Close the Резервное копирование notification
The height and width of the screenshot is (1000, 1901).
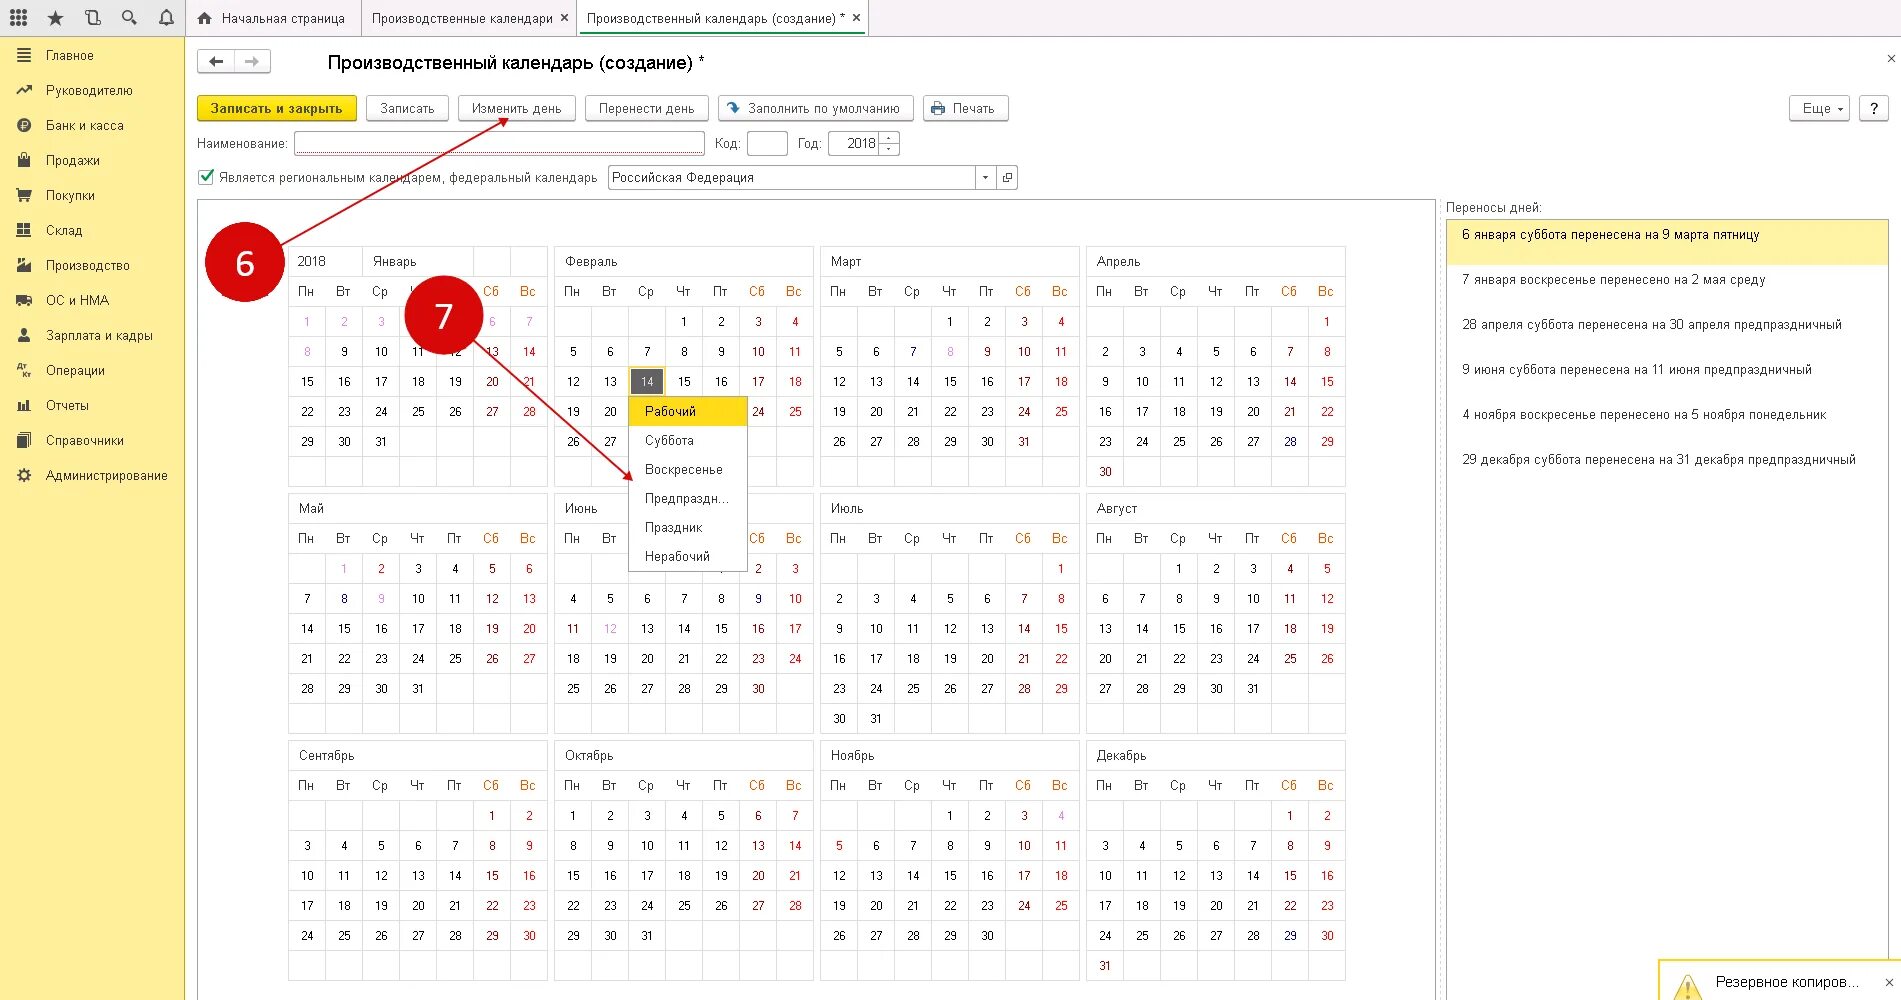click(x=1888, y=982)
